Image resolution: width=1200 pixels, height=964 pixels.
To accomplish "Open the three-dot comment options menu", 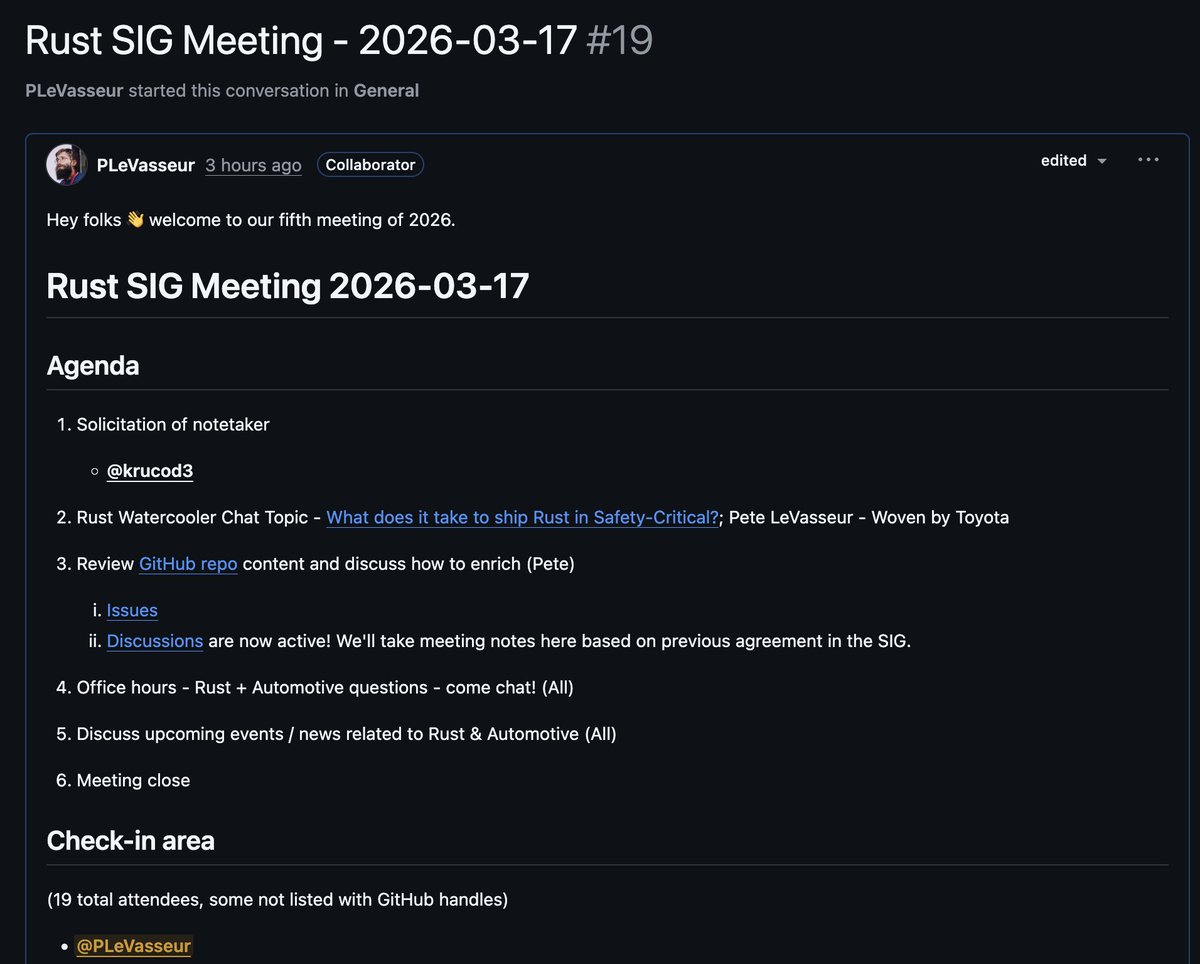I will (x=1148, y=160).
